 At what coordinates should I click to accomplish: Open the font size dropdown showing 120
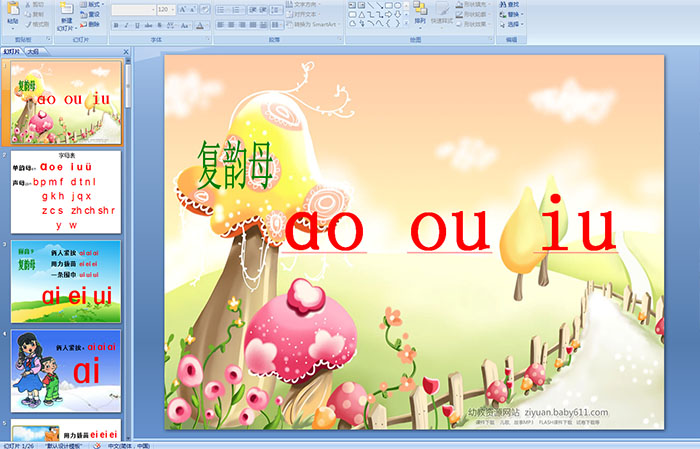click(x=165, y=9)
